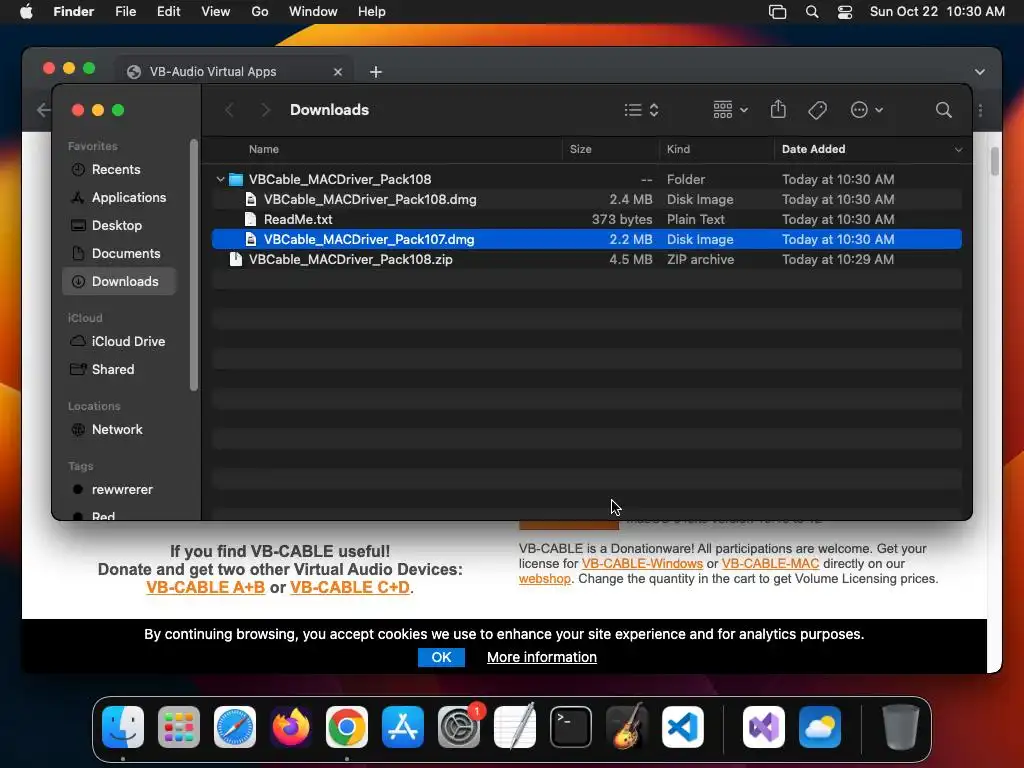This screenshot has width=1024, height=768.
Task: Select VBCable_MACDriver_Pack108.dmg file
Action: coord(586,199)
